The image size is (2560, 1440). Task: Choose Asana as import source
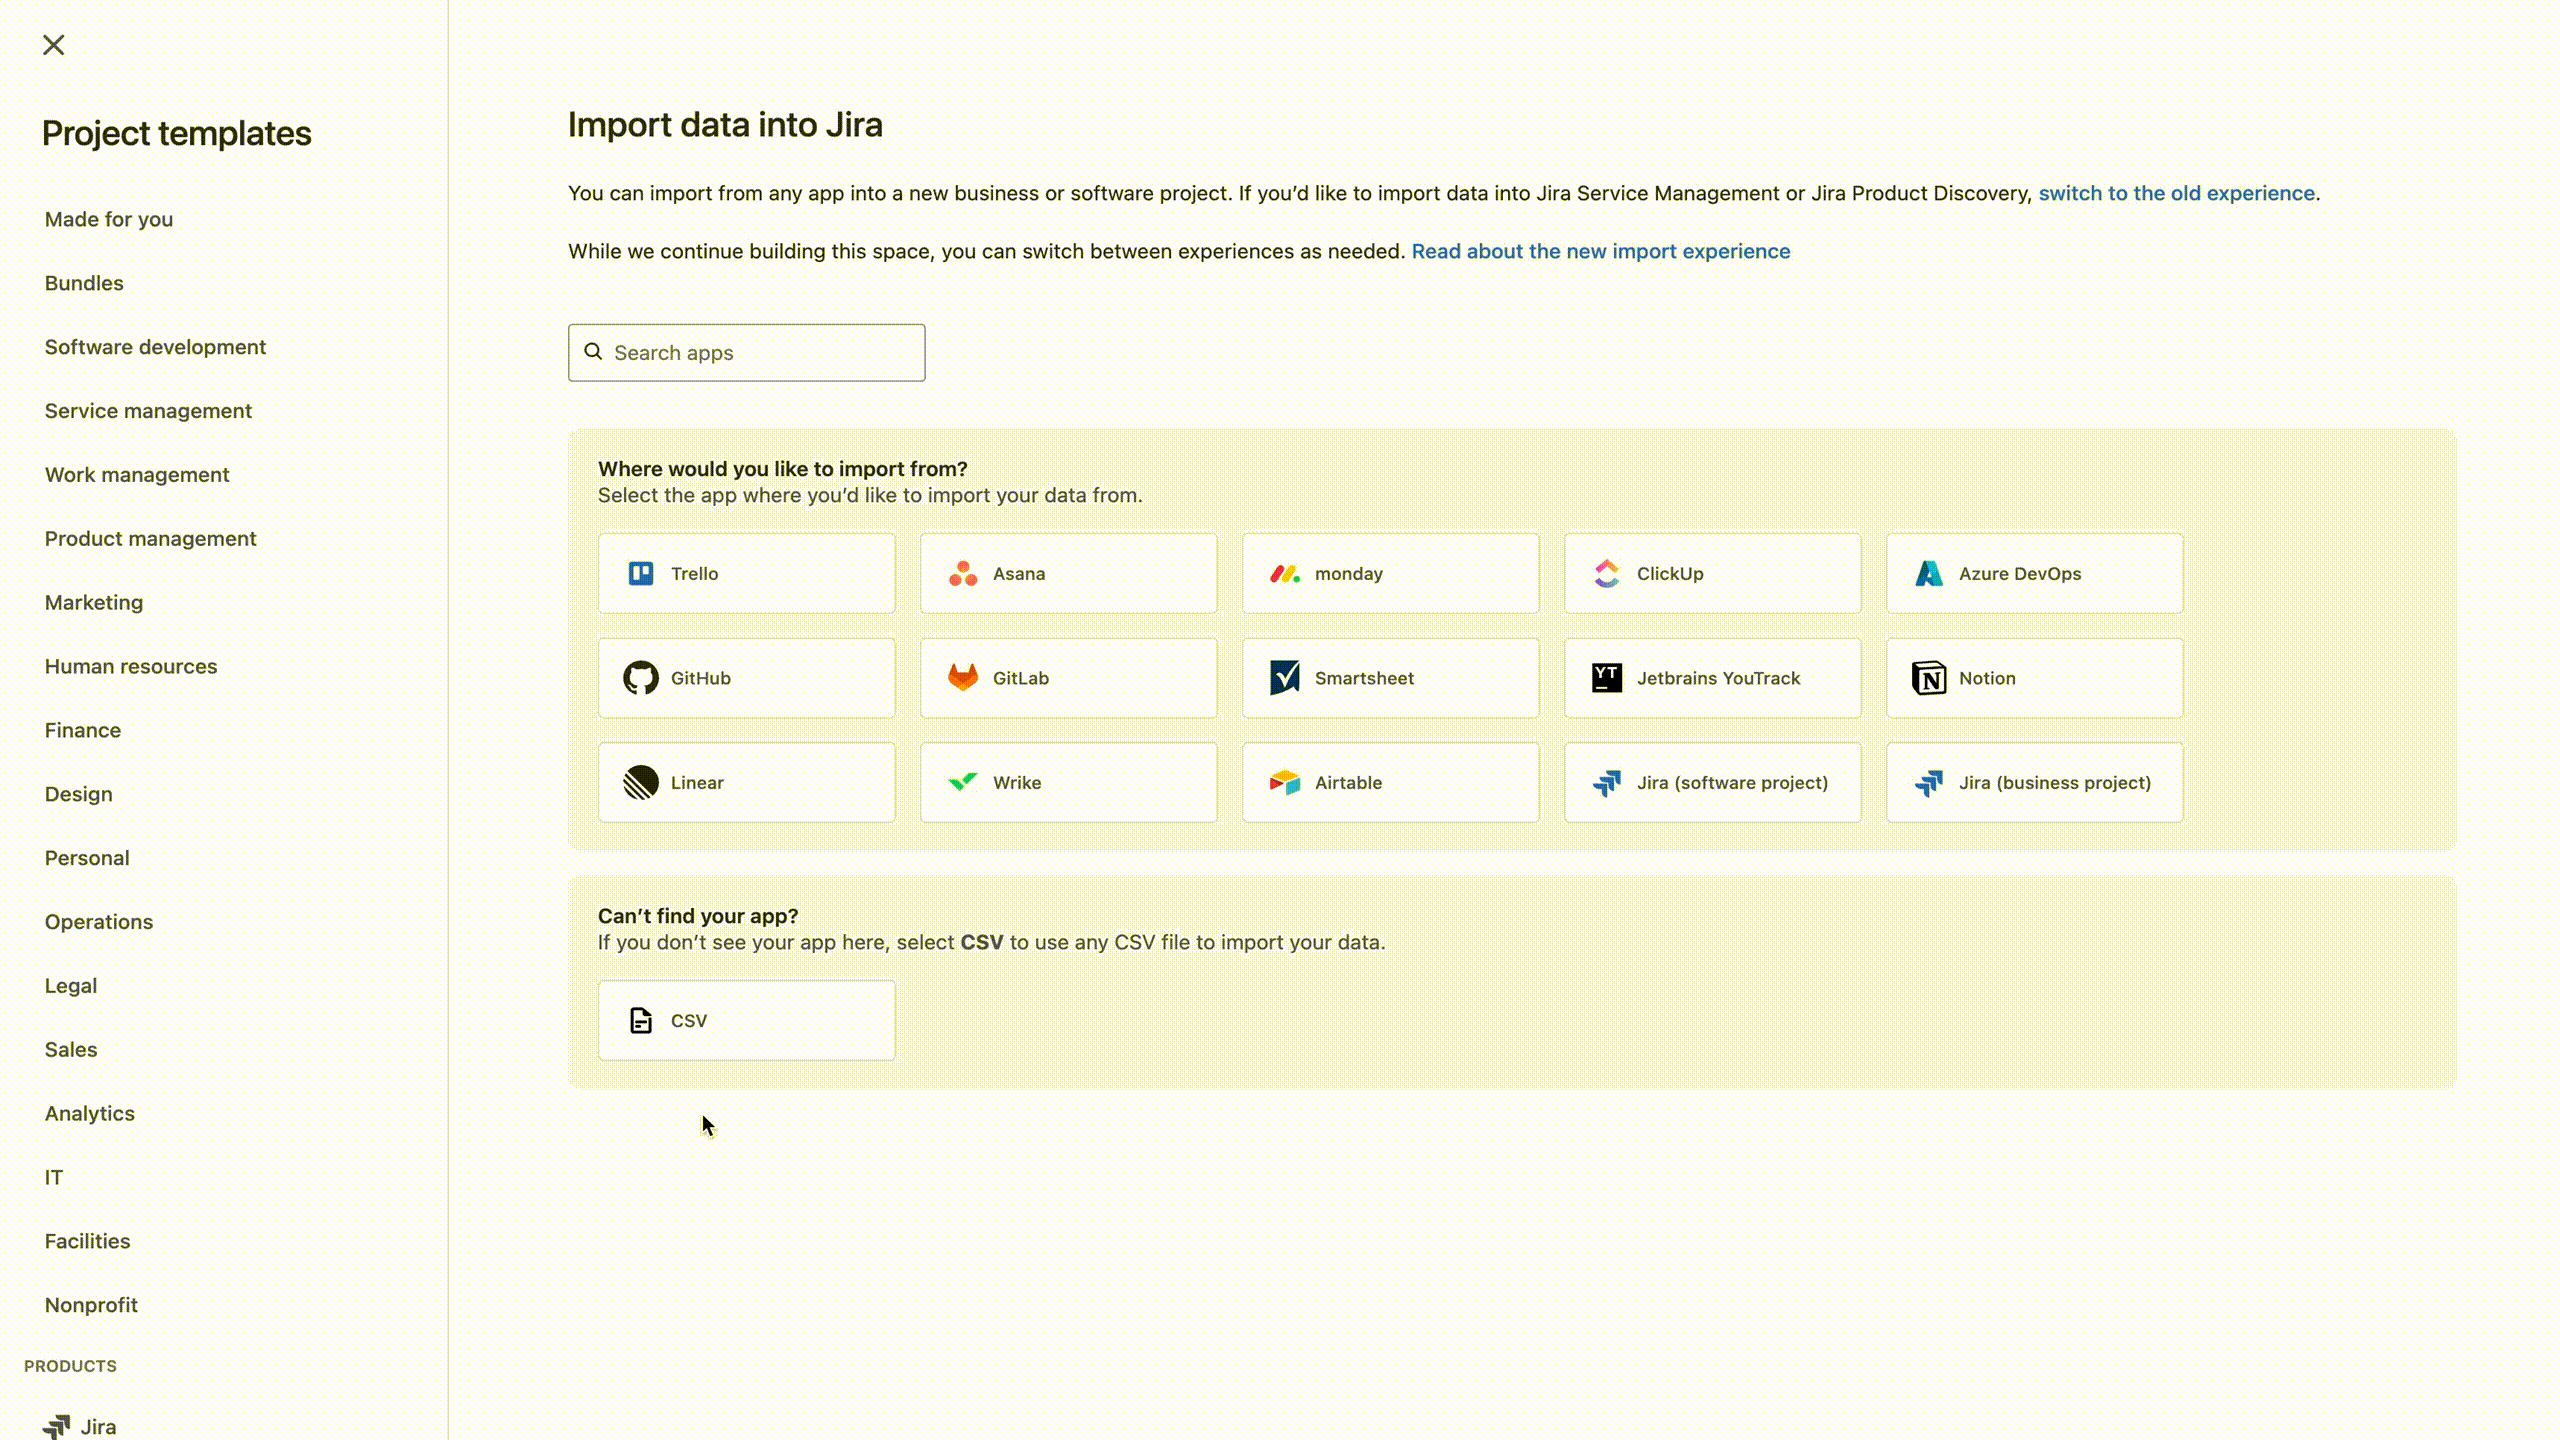[x=1069, y=573]
